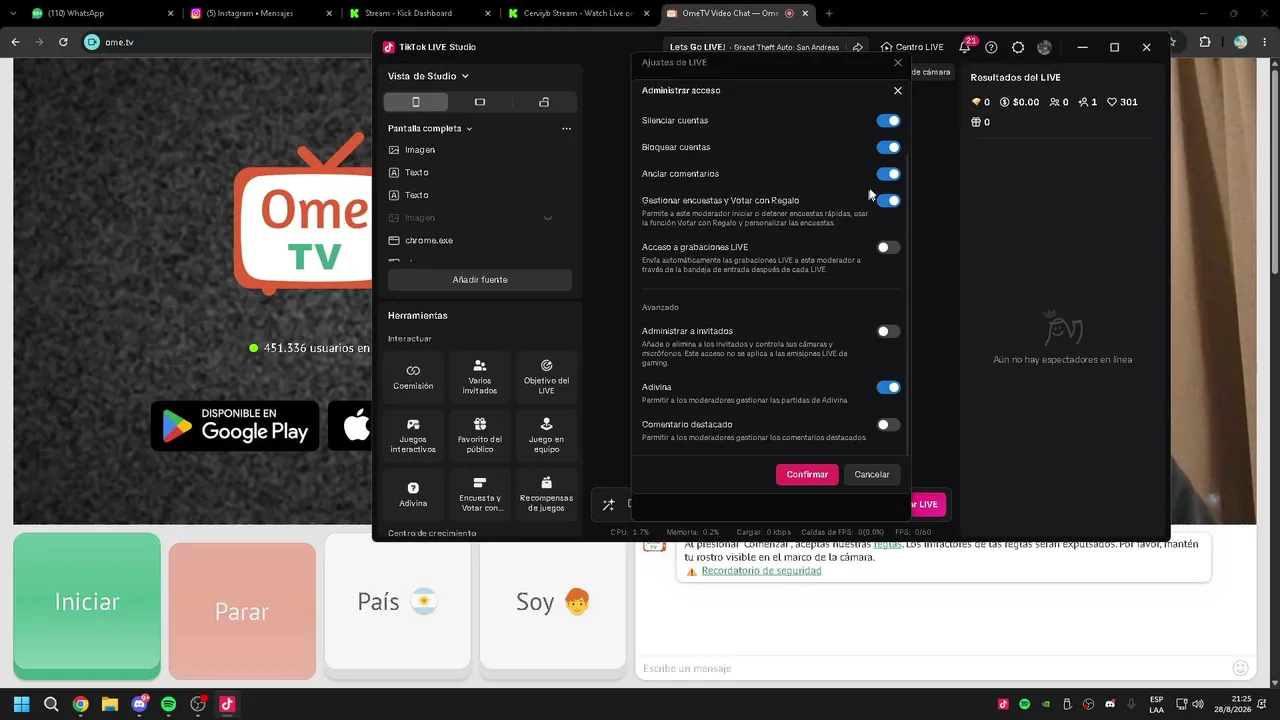Open the Soy gender selector on OmeTV
The image size is (1280, 720).
click(x=553, y=601)
